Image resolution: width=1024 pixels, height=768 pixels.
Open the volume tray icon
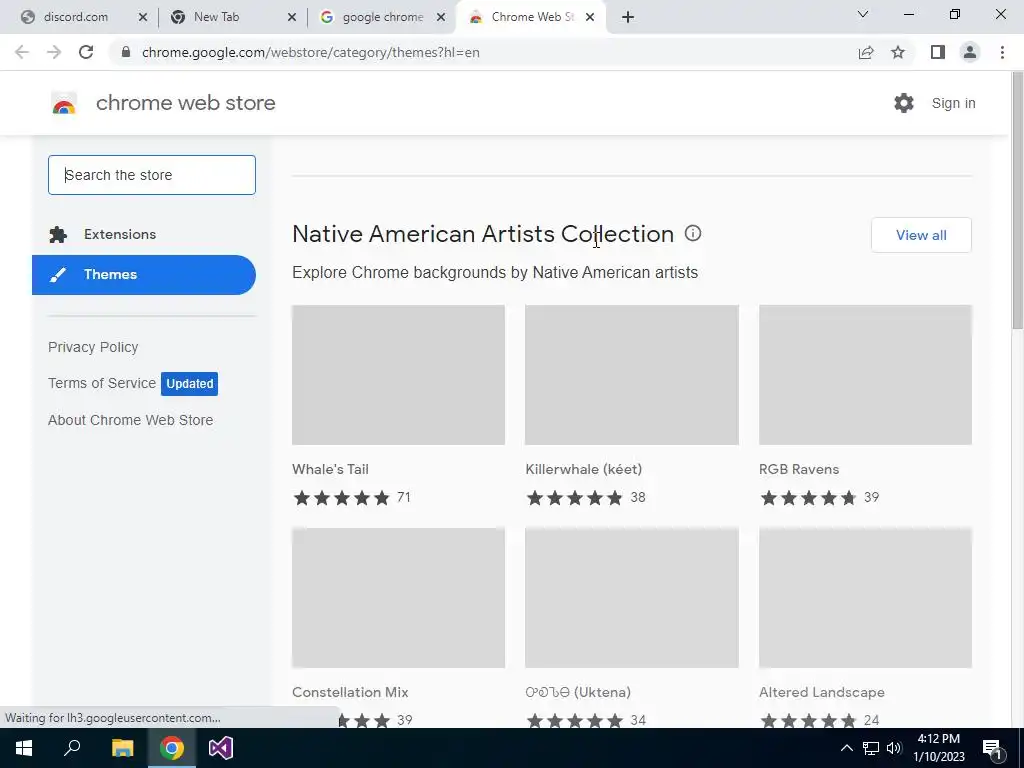coord(894,748)
